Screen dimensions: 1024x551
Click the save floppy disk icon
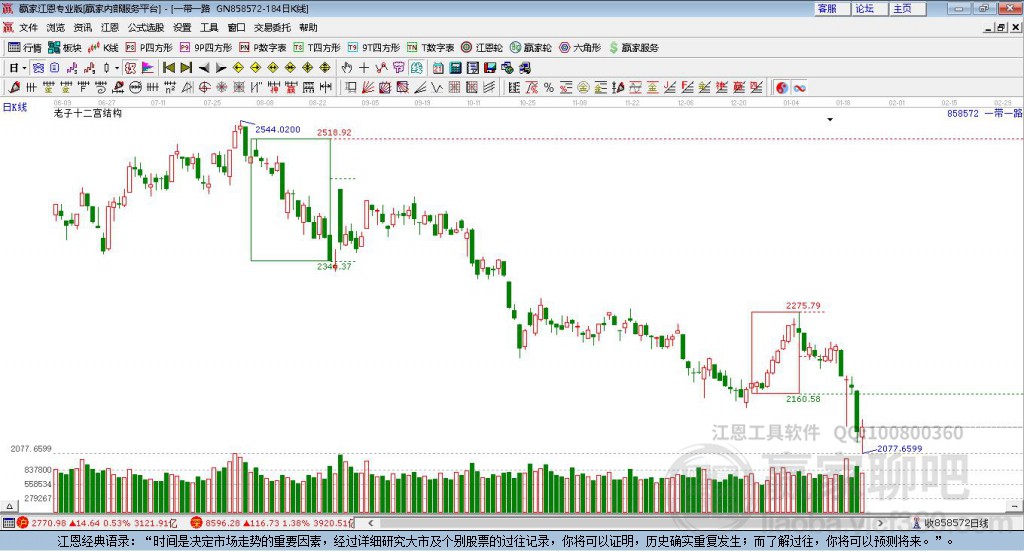[x=490, y=68]
